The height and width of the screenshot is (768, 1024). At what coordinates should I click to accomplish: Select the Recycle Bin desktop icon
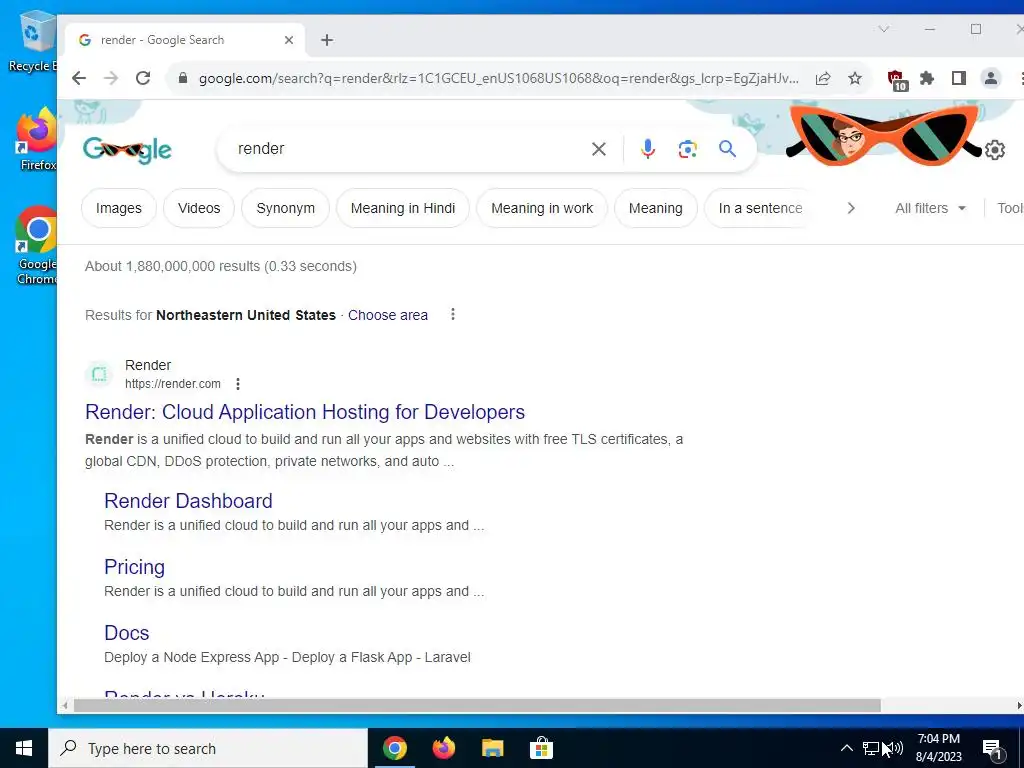32,41
